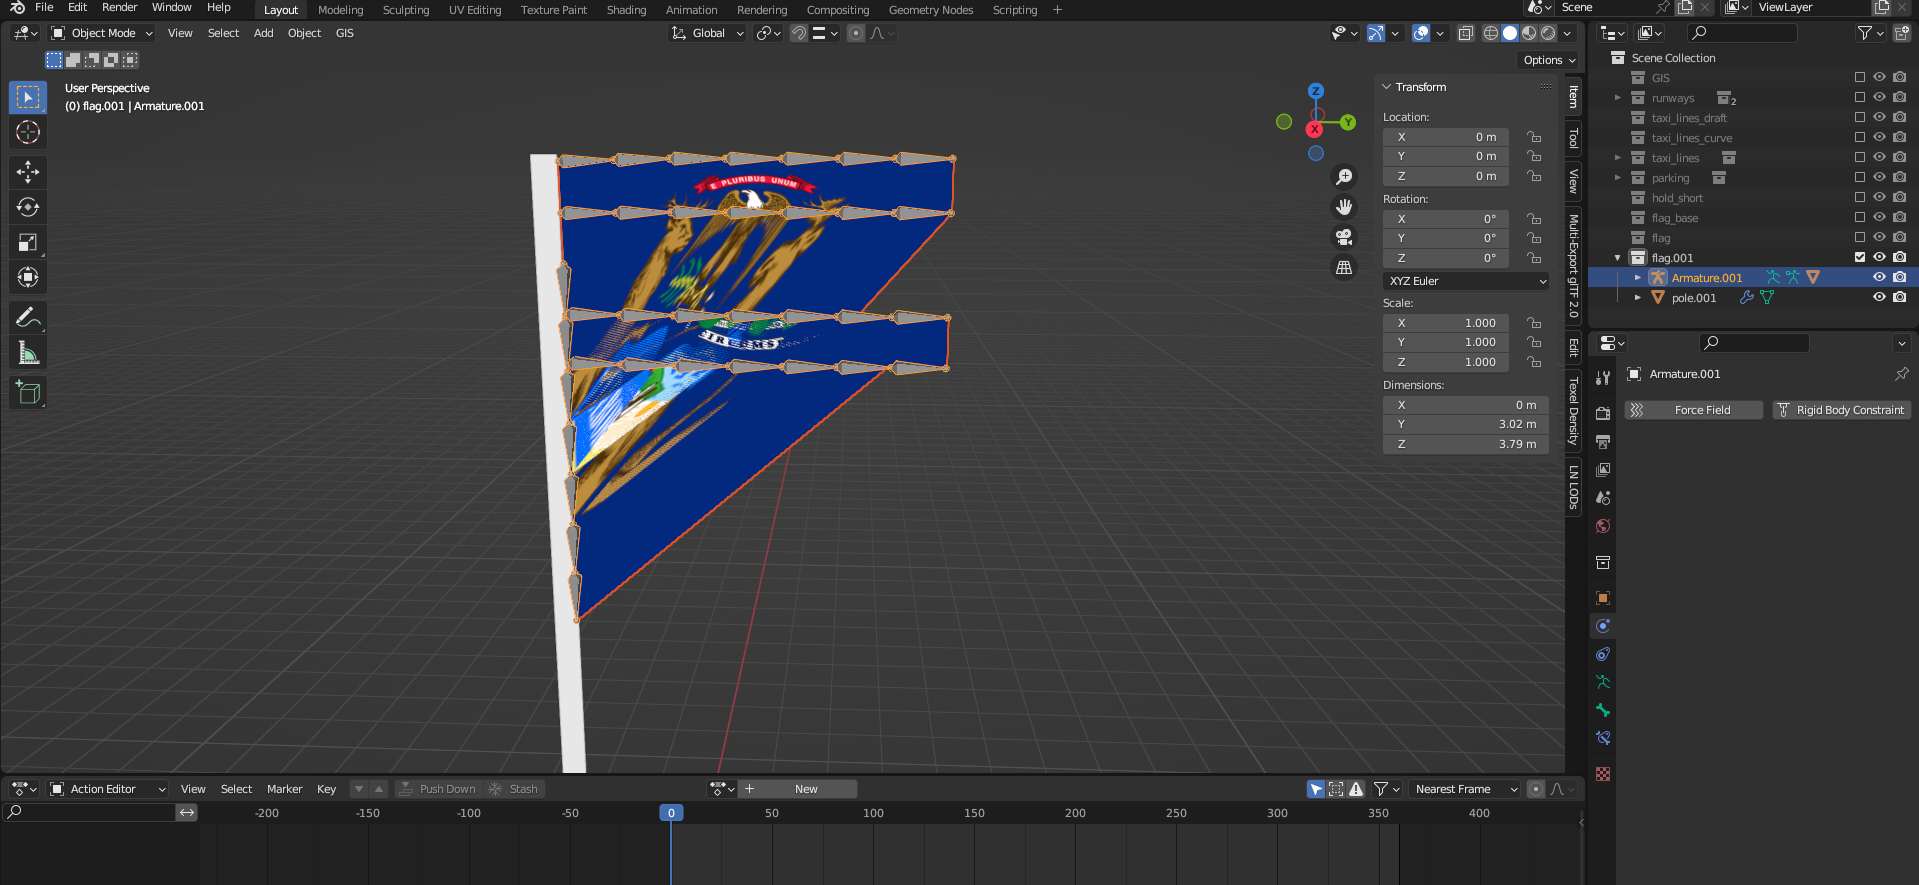
Task: Switch to the Sculpting workspace tab
Action: [406, 10]
